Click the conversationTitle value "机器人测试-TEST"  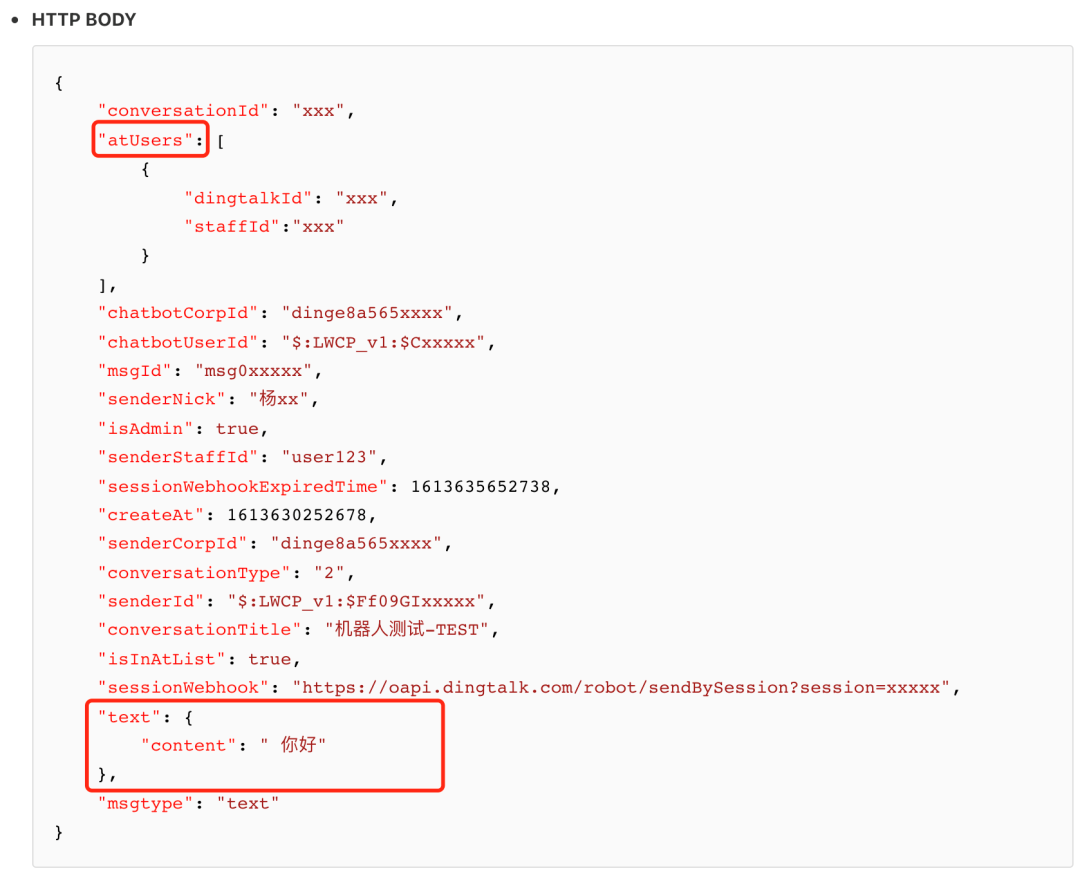406,629
